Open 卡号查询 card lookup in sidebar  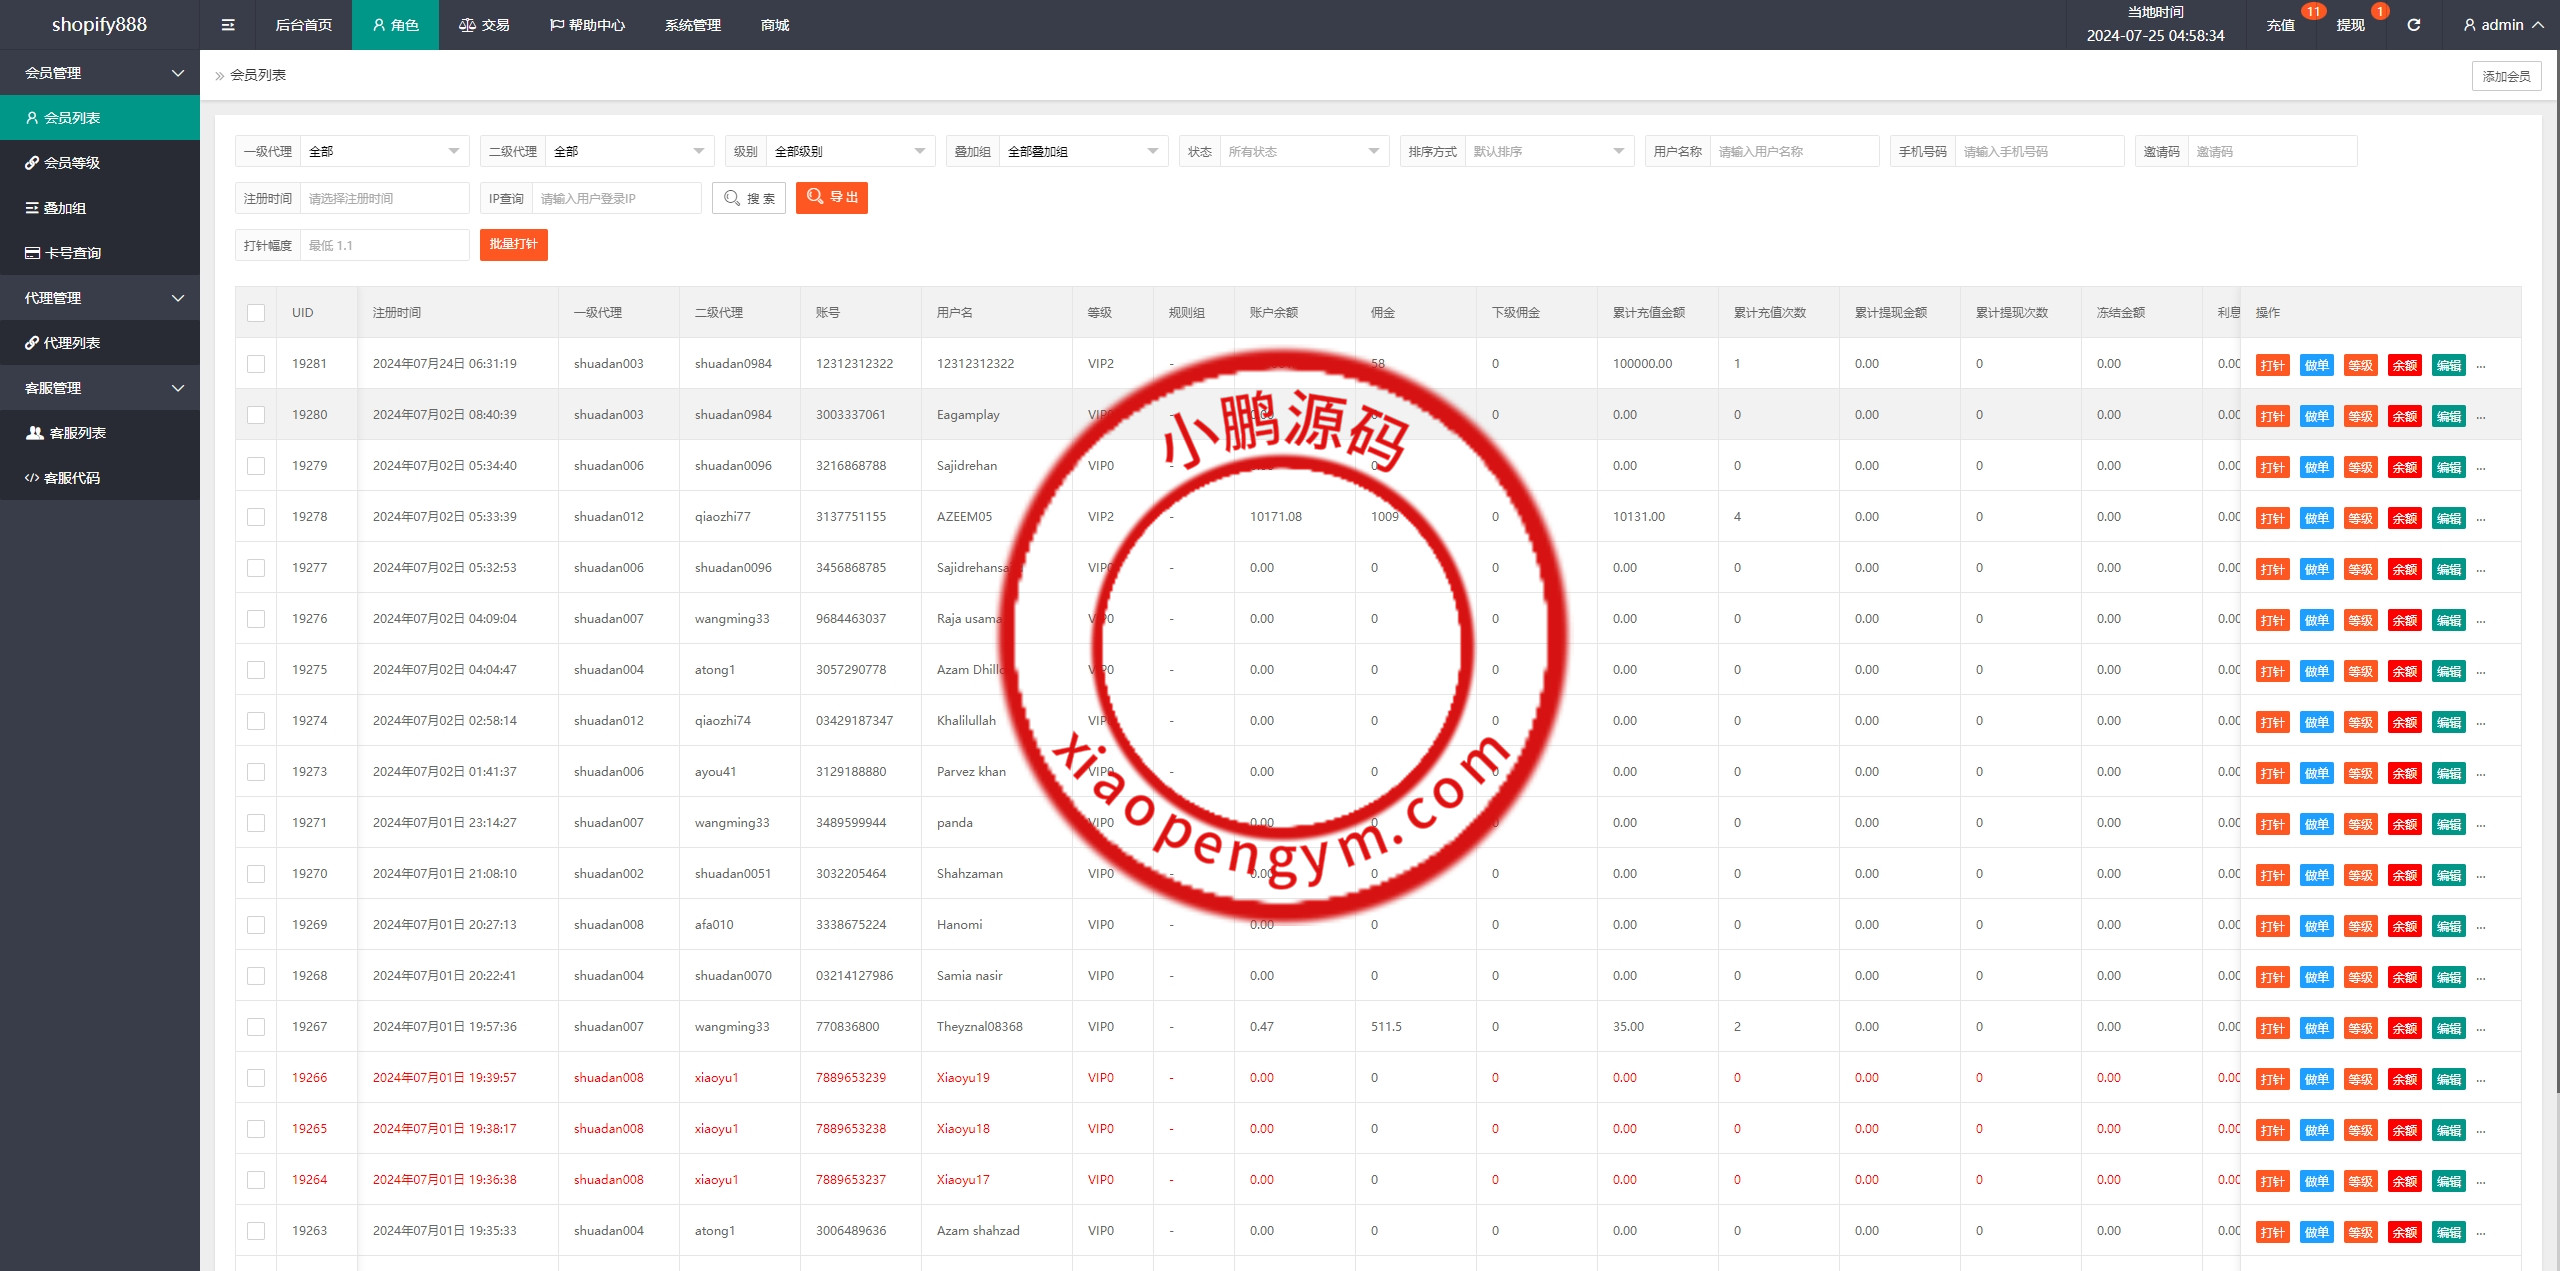(72, 253)
